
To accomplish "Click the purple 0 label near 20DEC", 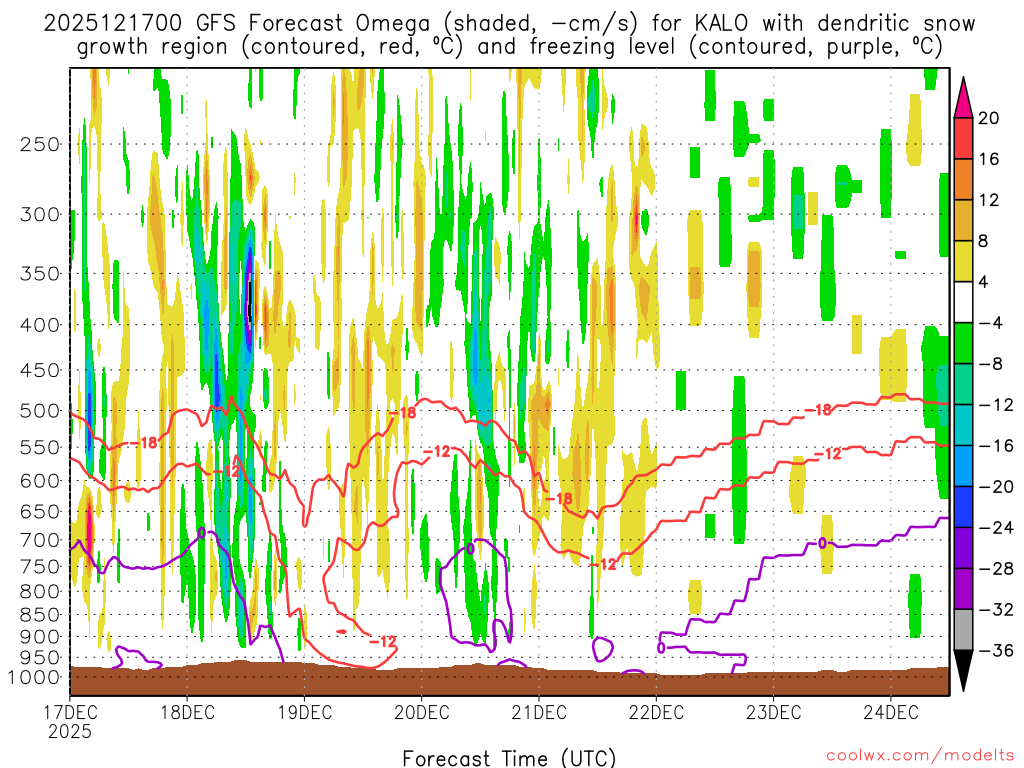I will pos(470,548).
